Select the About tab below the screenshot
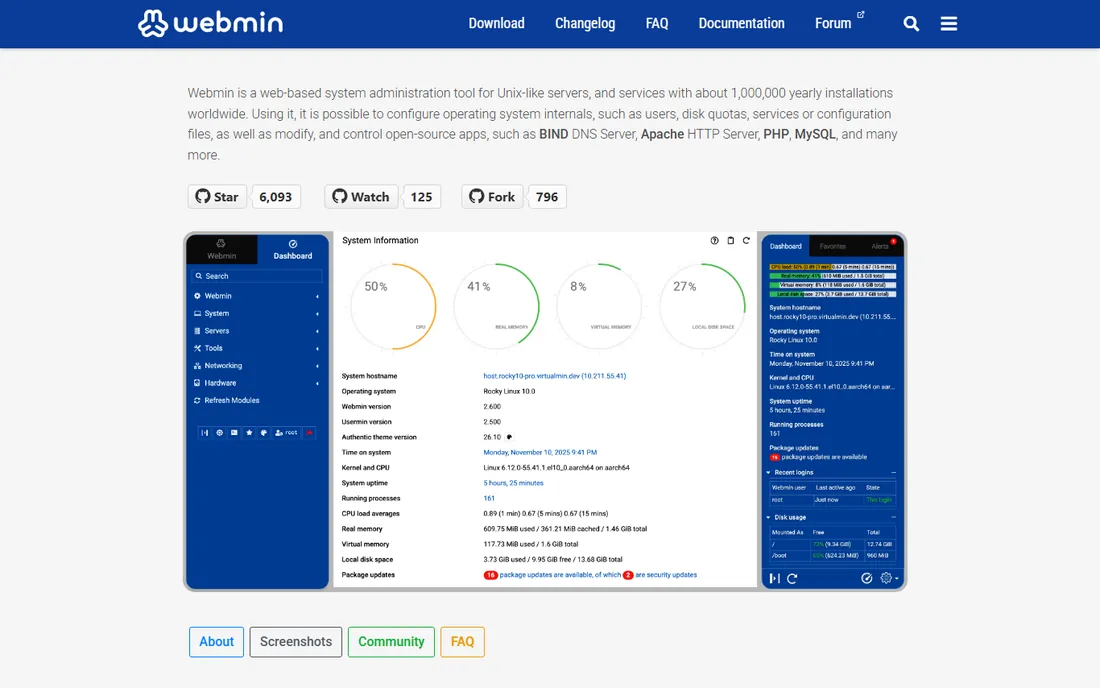 click(216, 642)
